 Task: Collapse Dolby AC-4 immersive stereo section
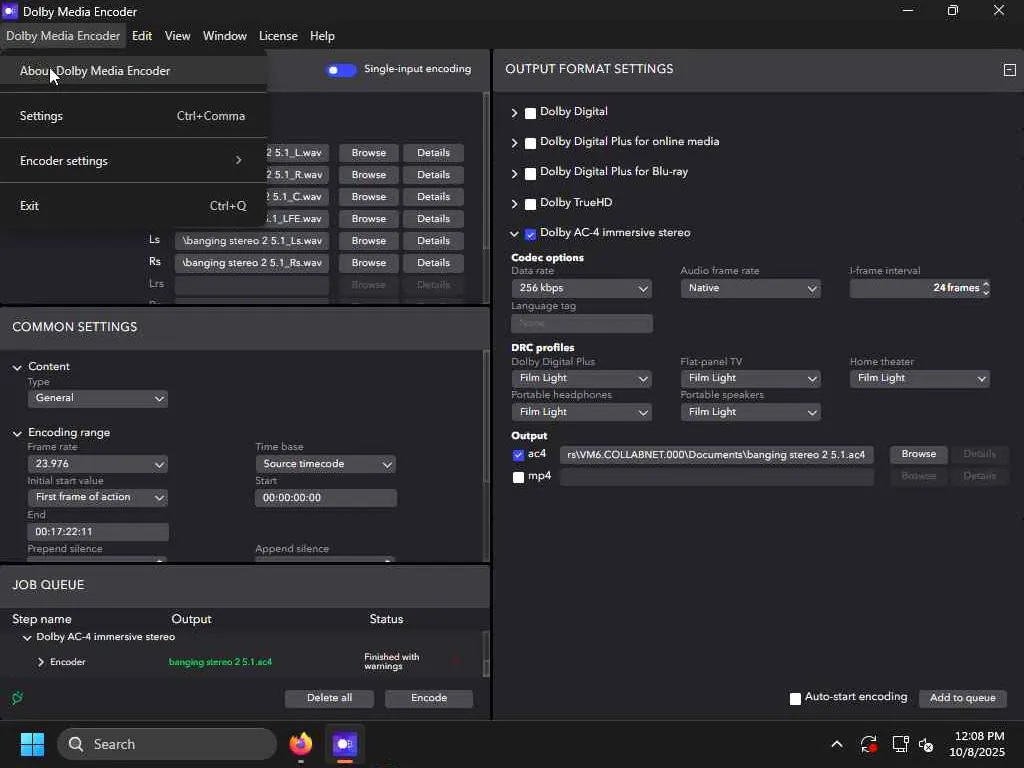click(515, 234)
